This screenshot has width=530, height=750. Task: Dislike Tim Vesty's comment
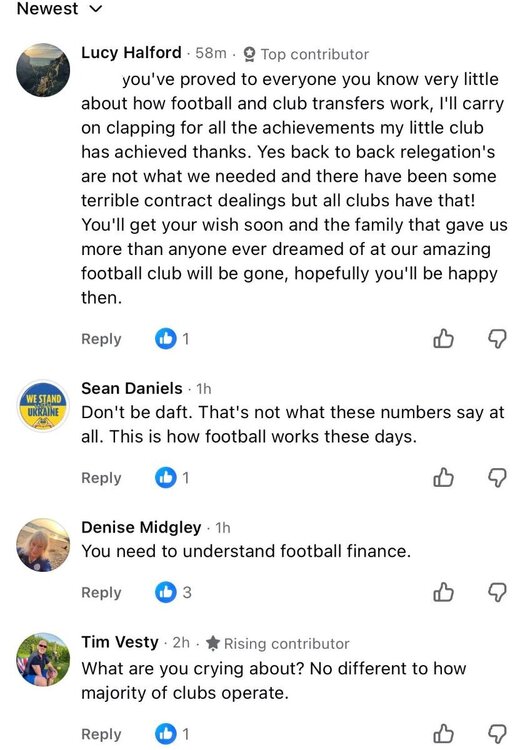coord(497,734)
